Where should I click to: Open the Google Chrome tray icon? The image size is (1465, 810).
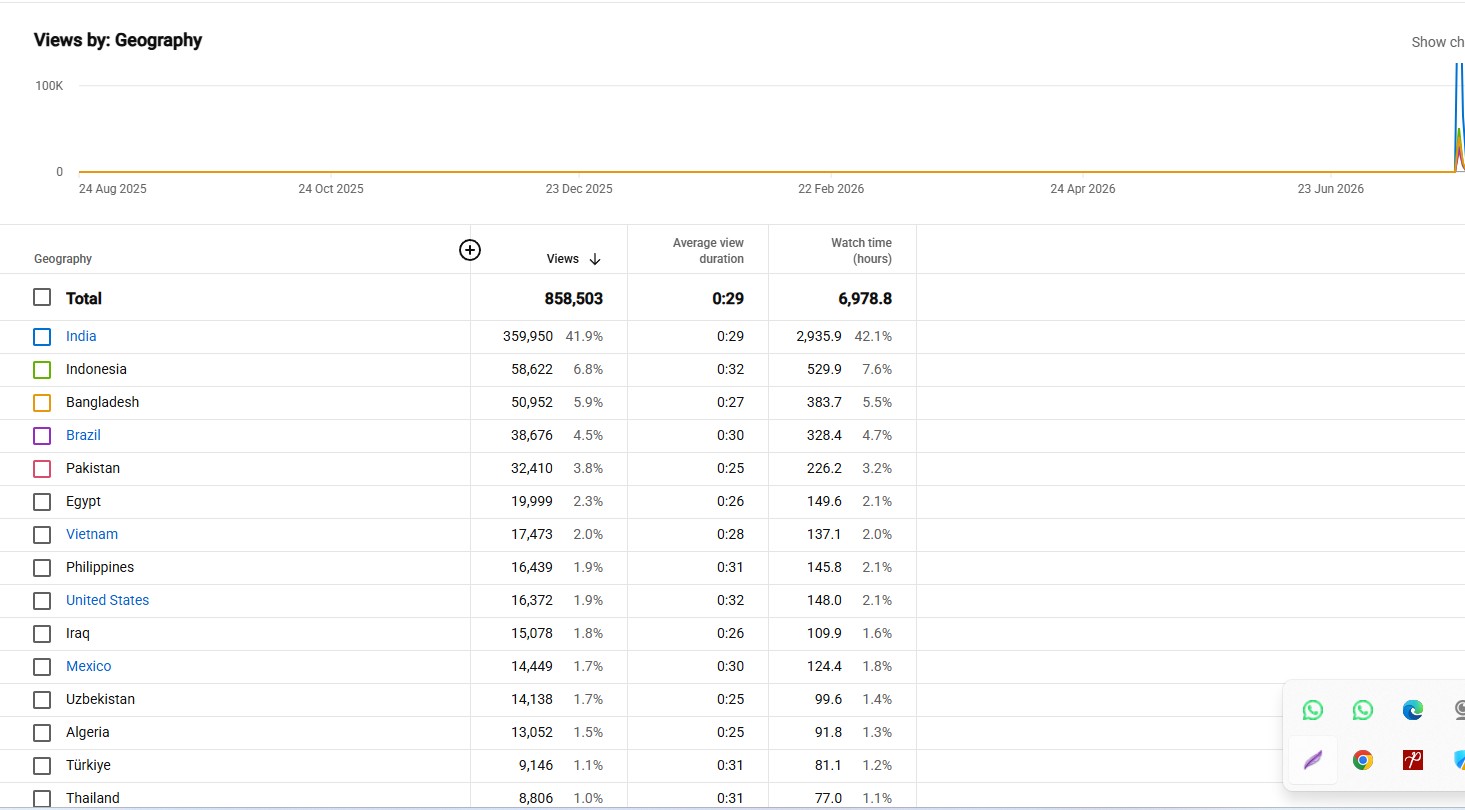click(x=1363, y=760)
